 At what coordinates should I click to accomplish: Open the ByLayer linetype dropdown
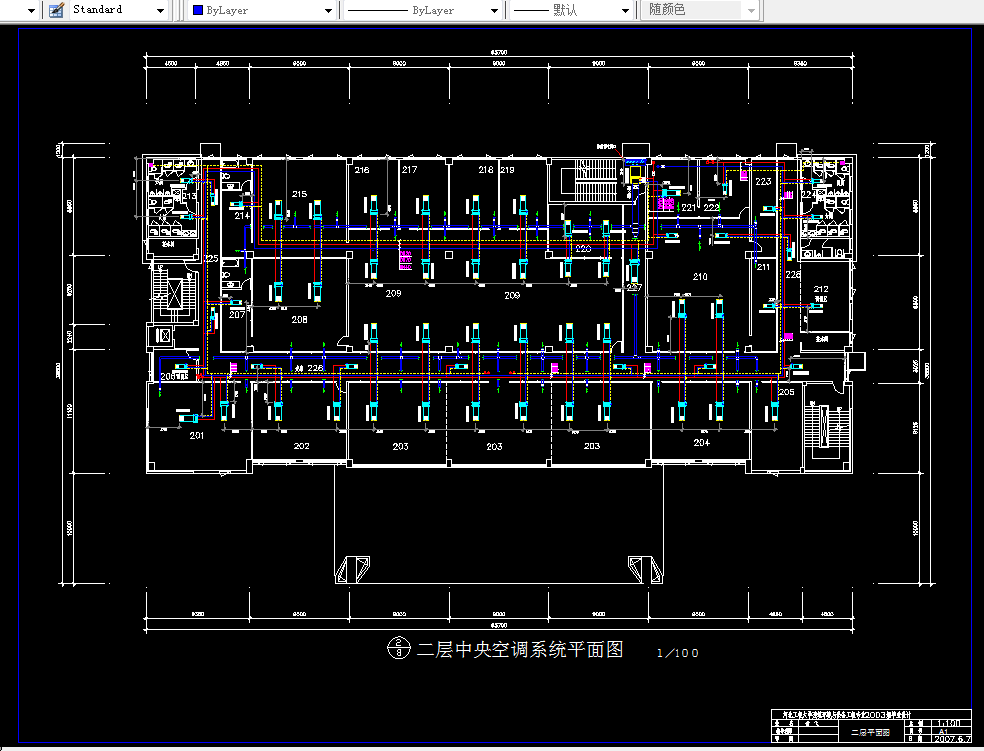424,10
